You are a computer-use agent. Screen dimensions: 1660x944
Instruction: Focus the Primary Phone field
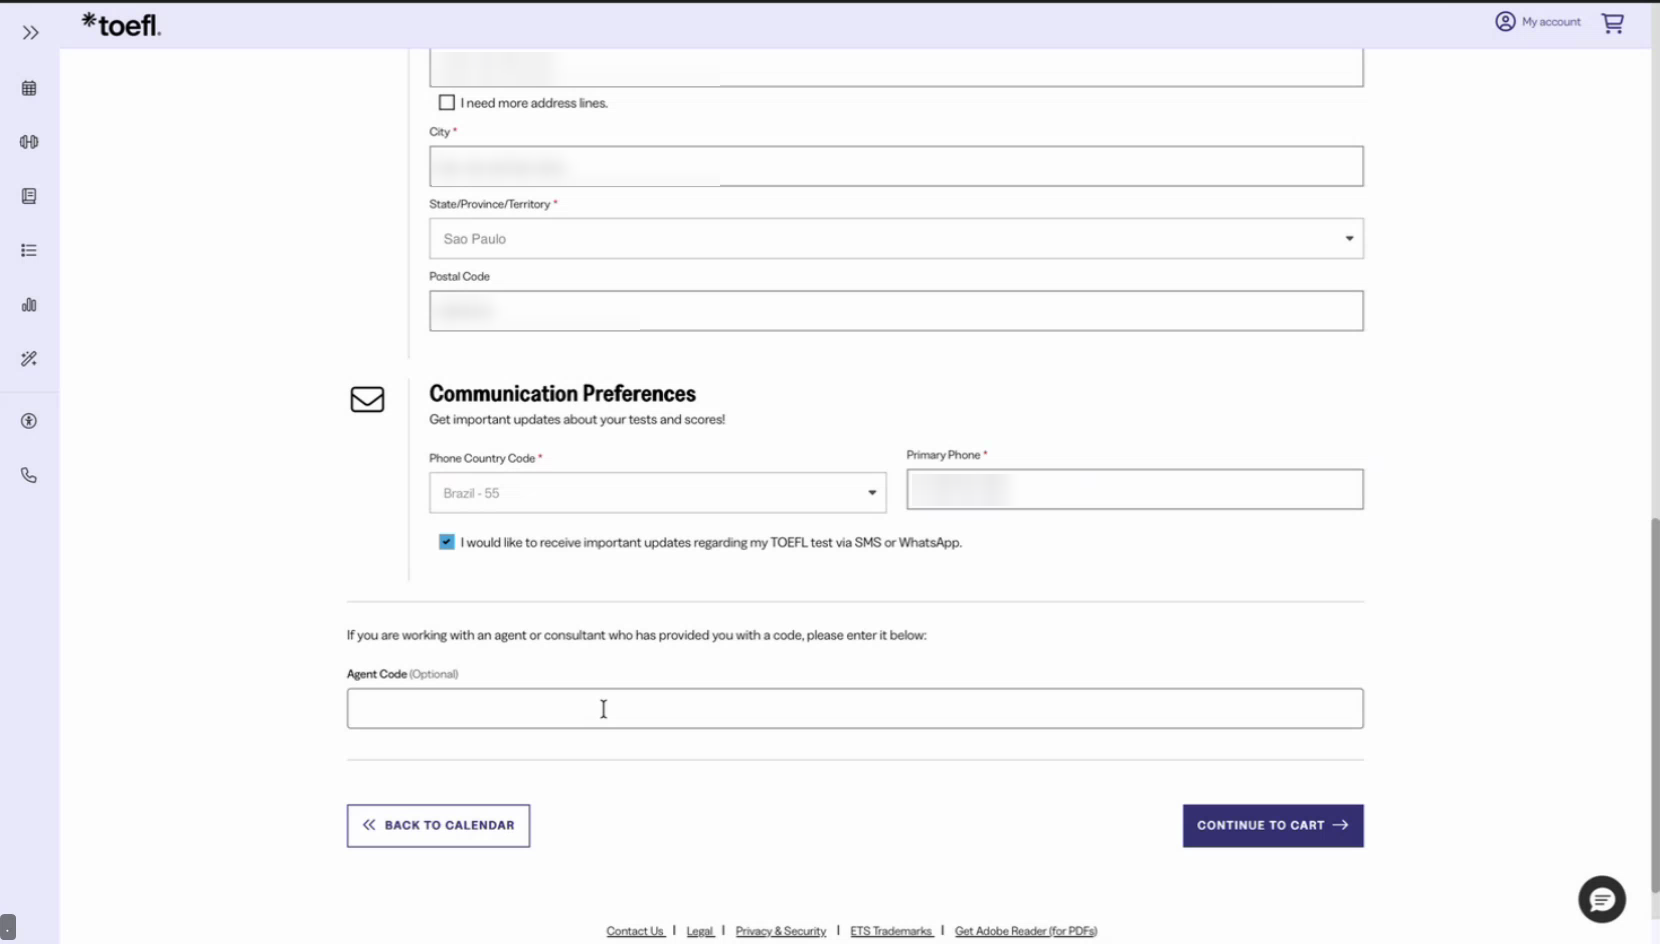click(x=1135, y=490)
